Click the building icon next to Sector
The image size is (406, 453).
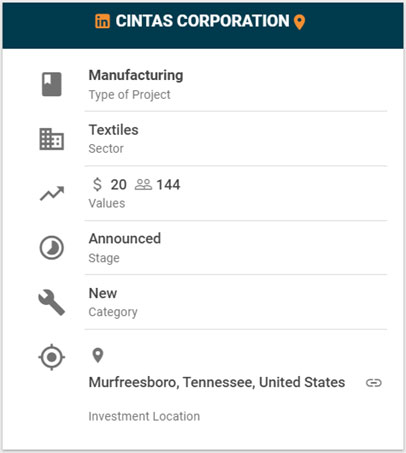pyautogui.click(x=52, y=139)
